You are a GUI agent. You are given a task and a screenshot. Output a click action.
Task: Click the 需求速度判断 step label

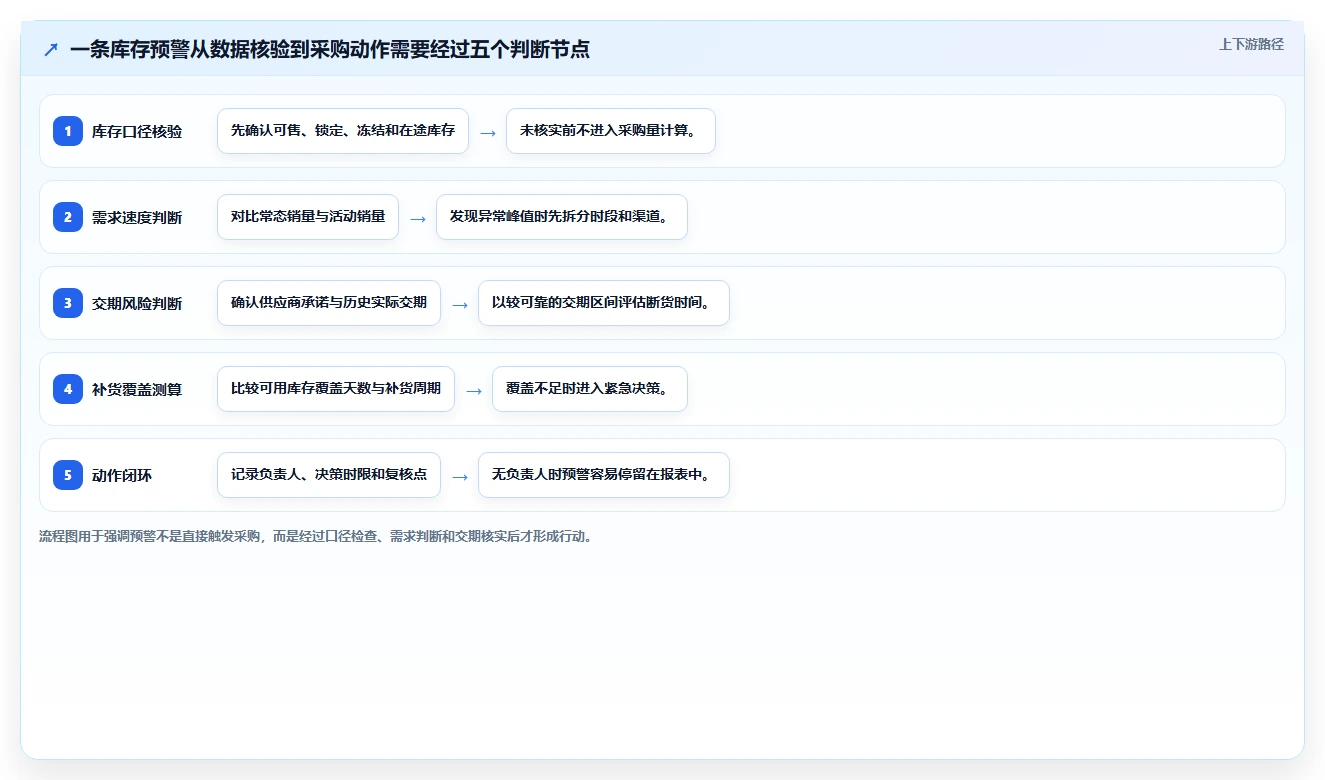137,217
